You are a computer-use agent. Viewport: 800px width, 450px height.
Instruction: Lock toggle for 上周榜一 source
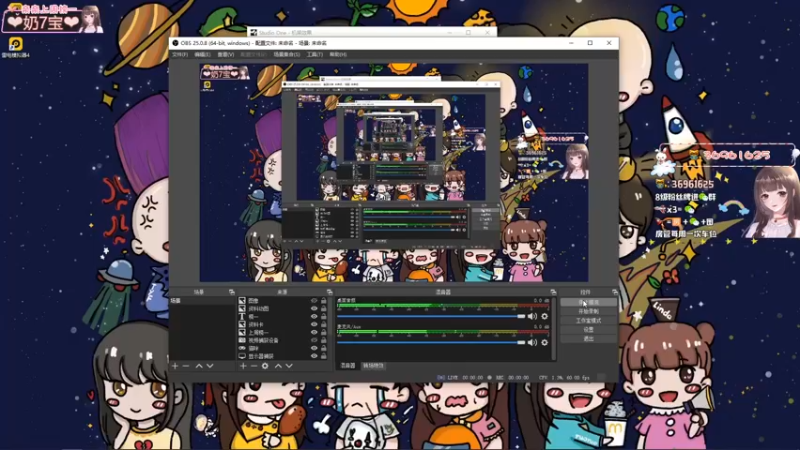pos(323,332)
